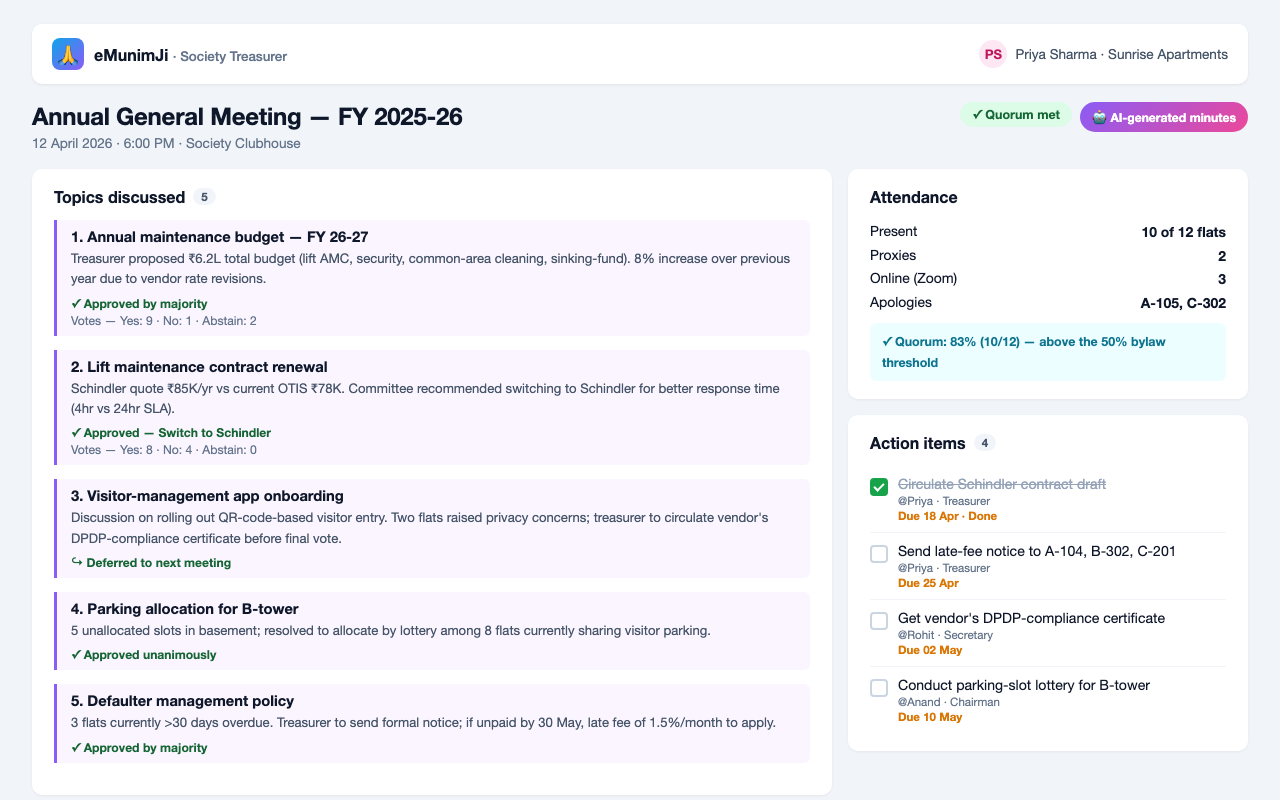Click the robot icon in AI-generated minutes badge

1099,118
